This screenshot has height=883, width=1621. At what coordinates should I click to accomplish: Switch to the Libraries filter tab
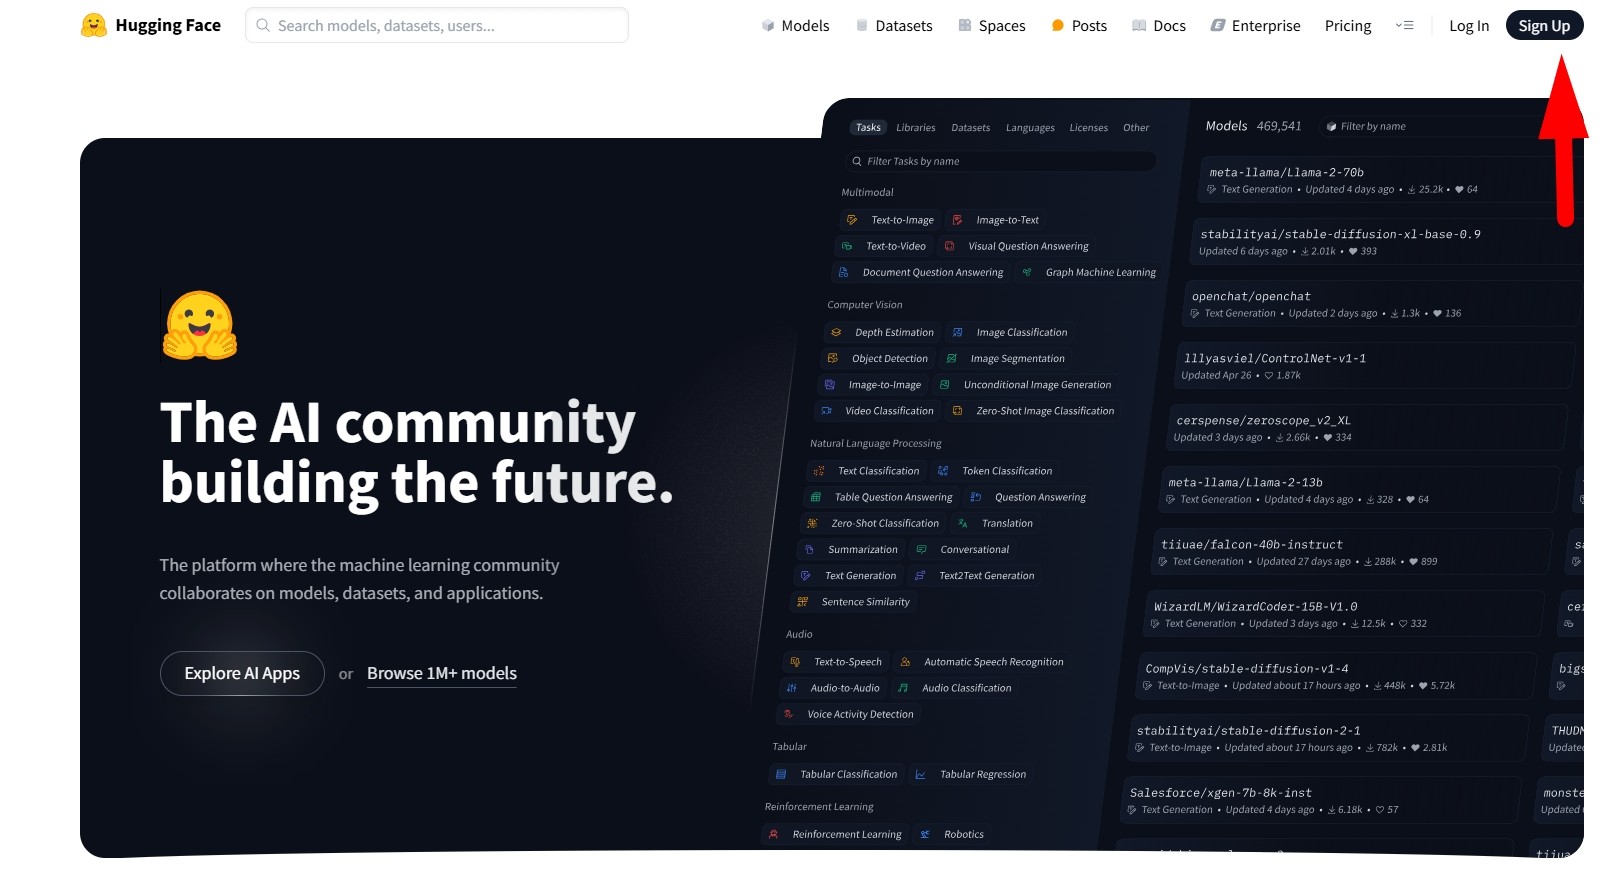click(916, 128)
